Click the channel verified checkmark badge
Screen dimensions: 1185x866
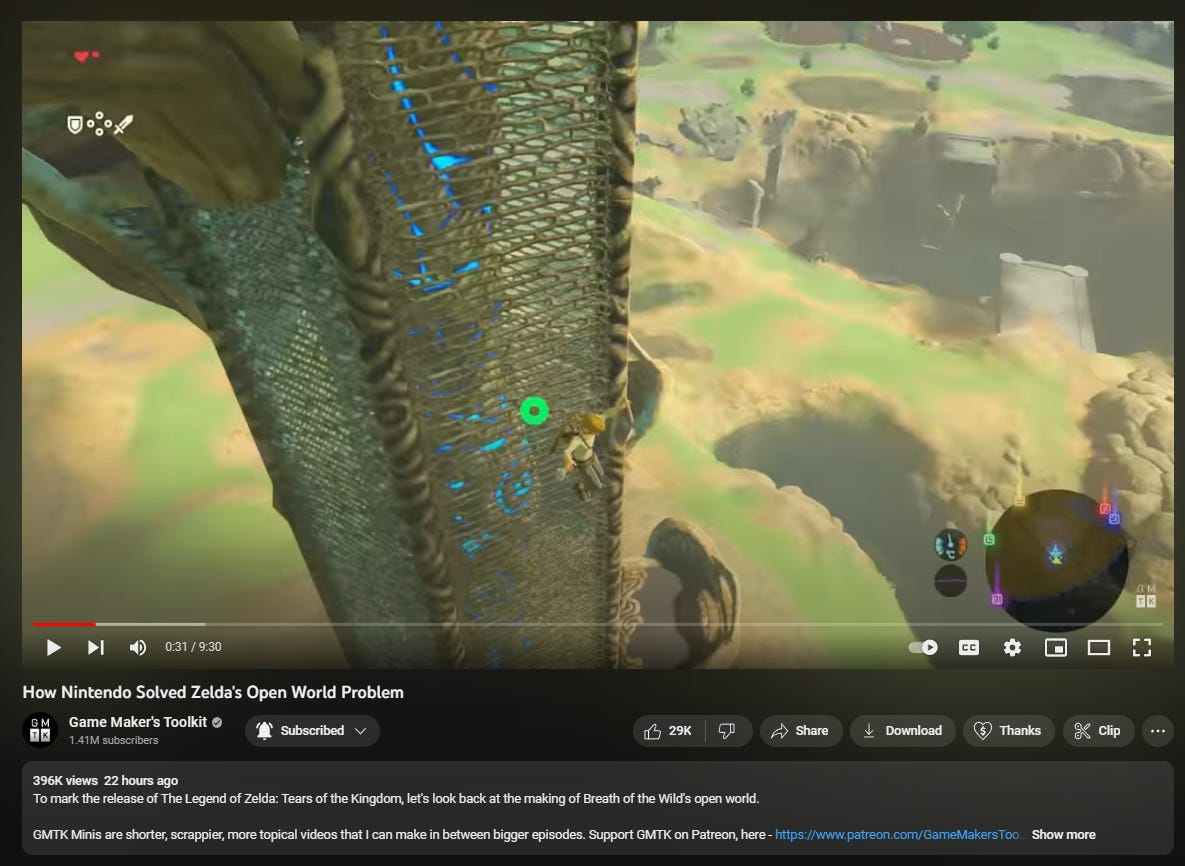217,722
